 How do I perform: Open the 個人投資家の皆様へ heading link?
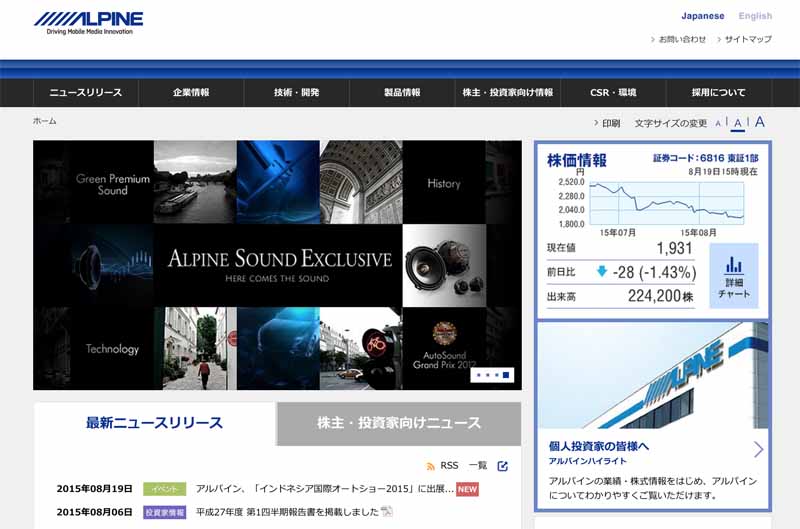point(598,446)
